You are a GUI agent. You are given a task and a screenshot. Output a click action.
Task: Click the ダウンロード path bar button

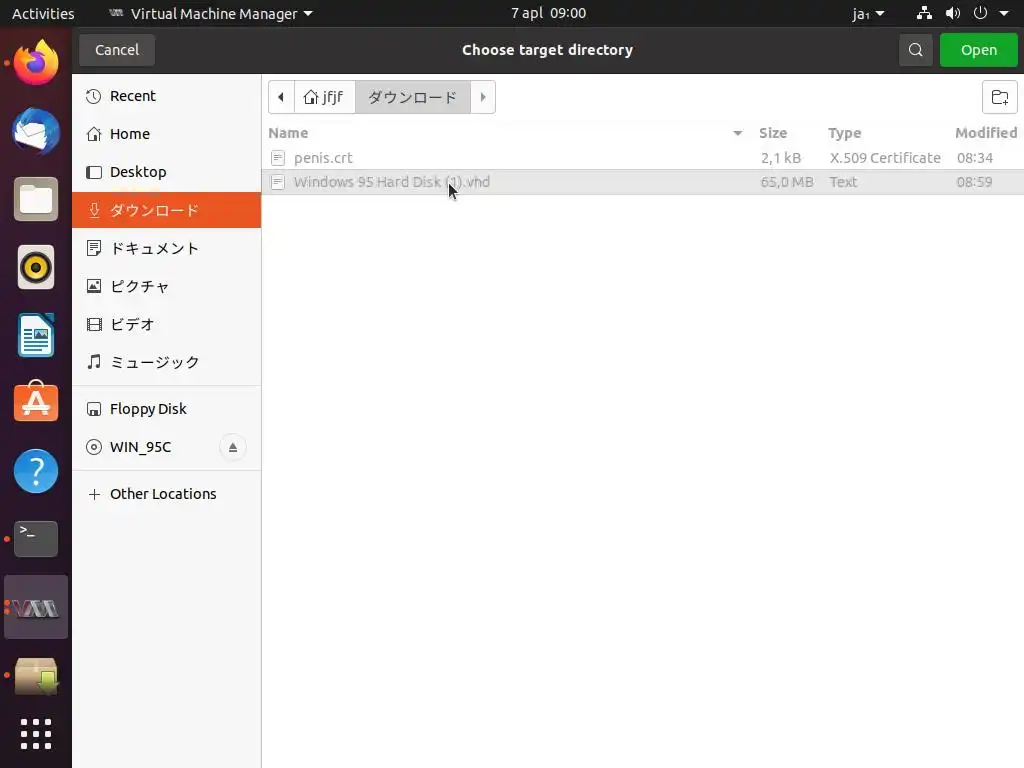pos(413,97)
